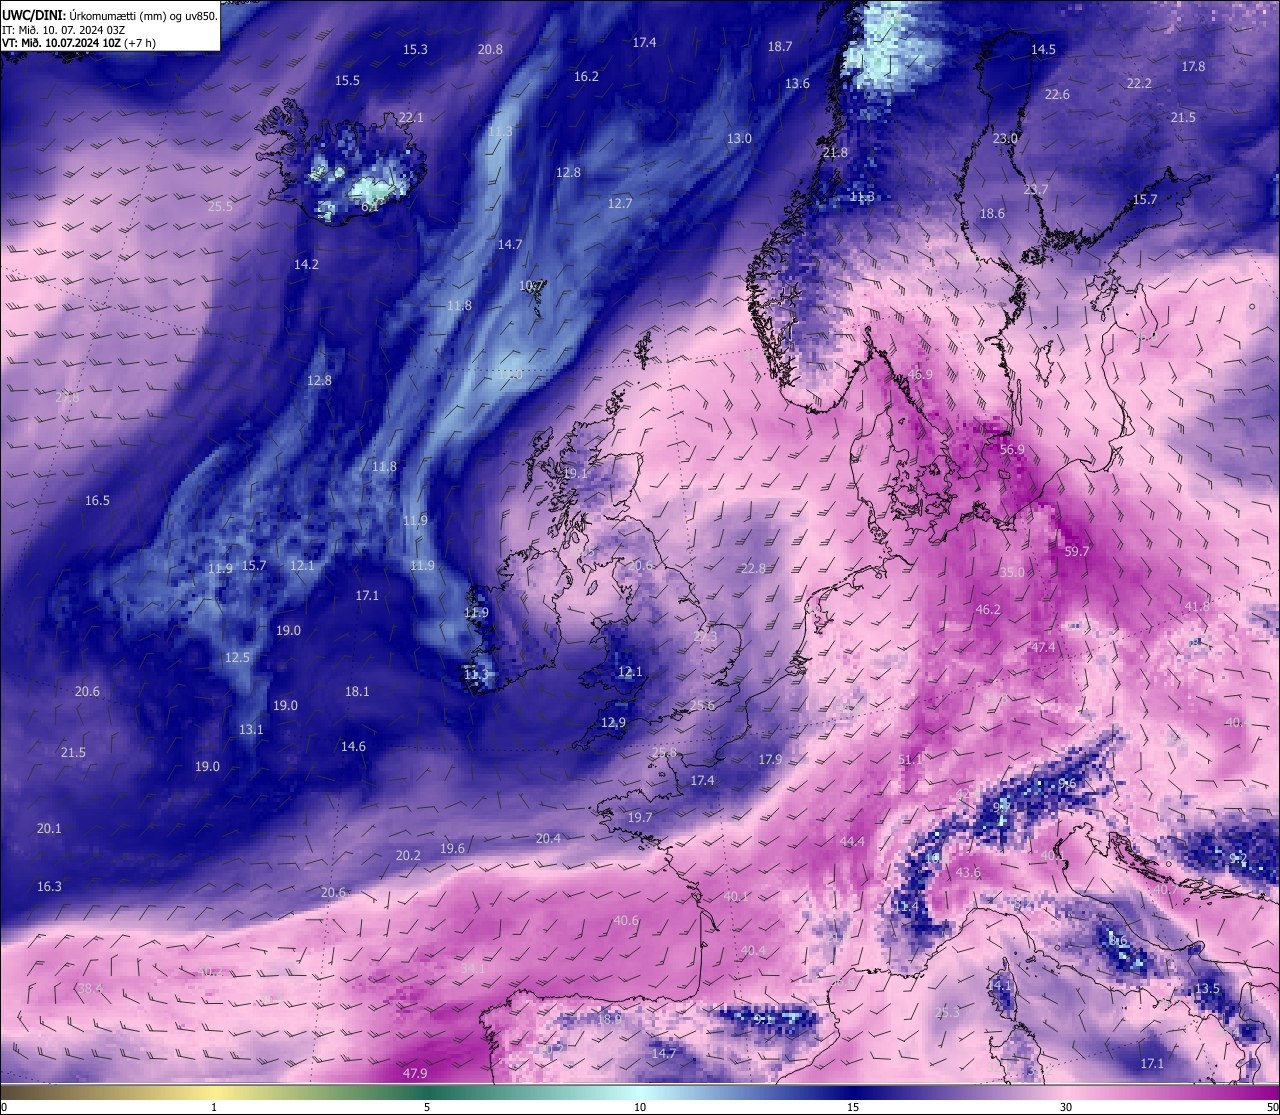The image size is (1280, 1115).
Task: Click the 12.5 value label
Action: (x=237, y=658)
